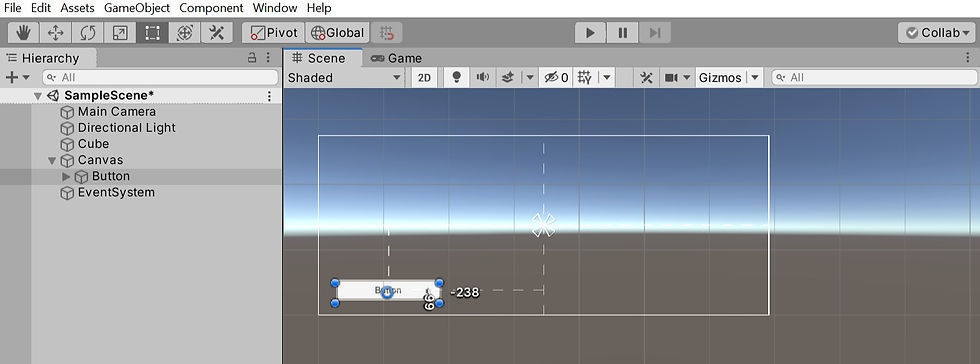This screenshot has height=364, width=980.
Task: Open the Component menu
Action: point(211,8)
